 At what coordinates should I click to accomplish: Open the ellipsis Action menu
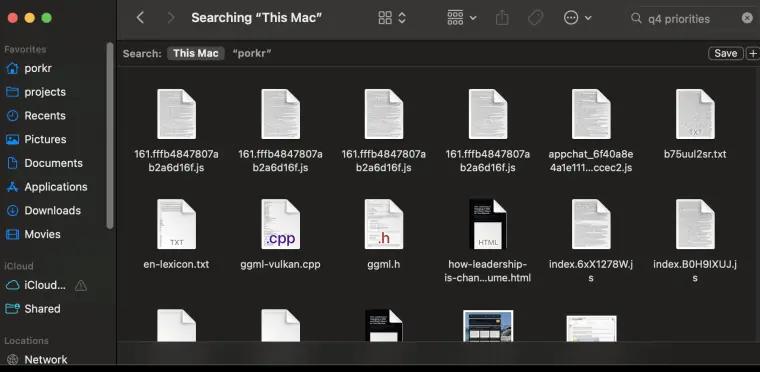[x=577, y=18]
